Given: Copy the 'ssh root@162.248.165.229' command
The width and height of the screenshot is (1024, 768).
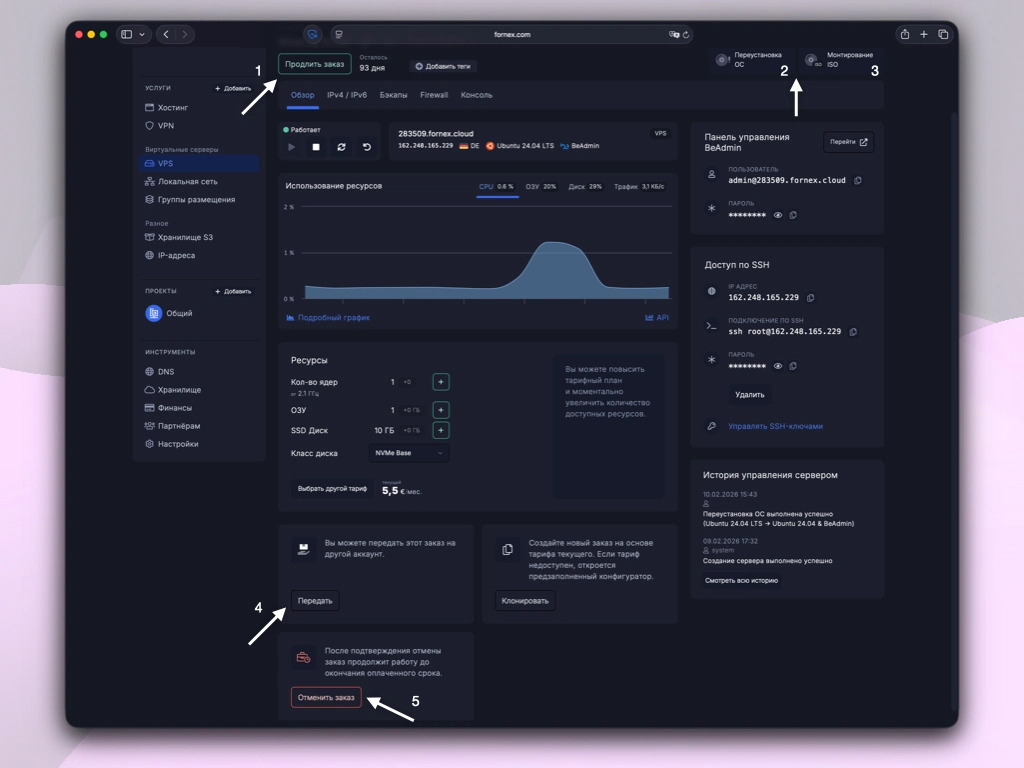Looking at the screenshot, I should [x=853, y=332].
